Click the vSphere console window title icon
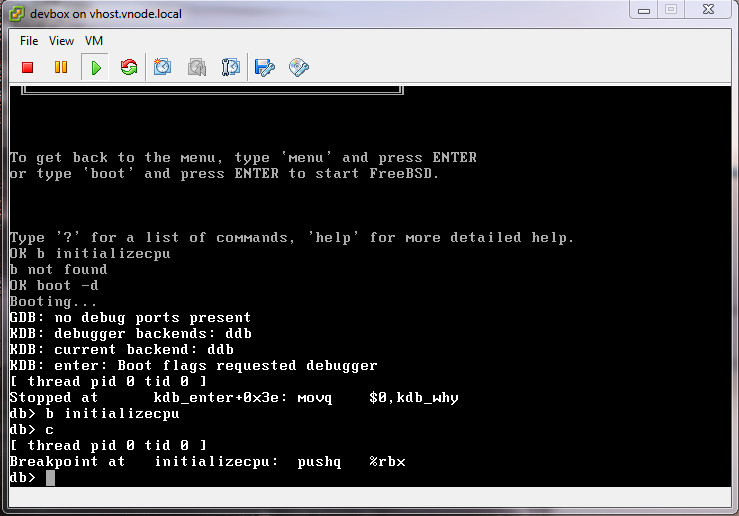This screenshot has height=516, width=739. 16,14
